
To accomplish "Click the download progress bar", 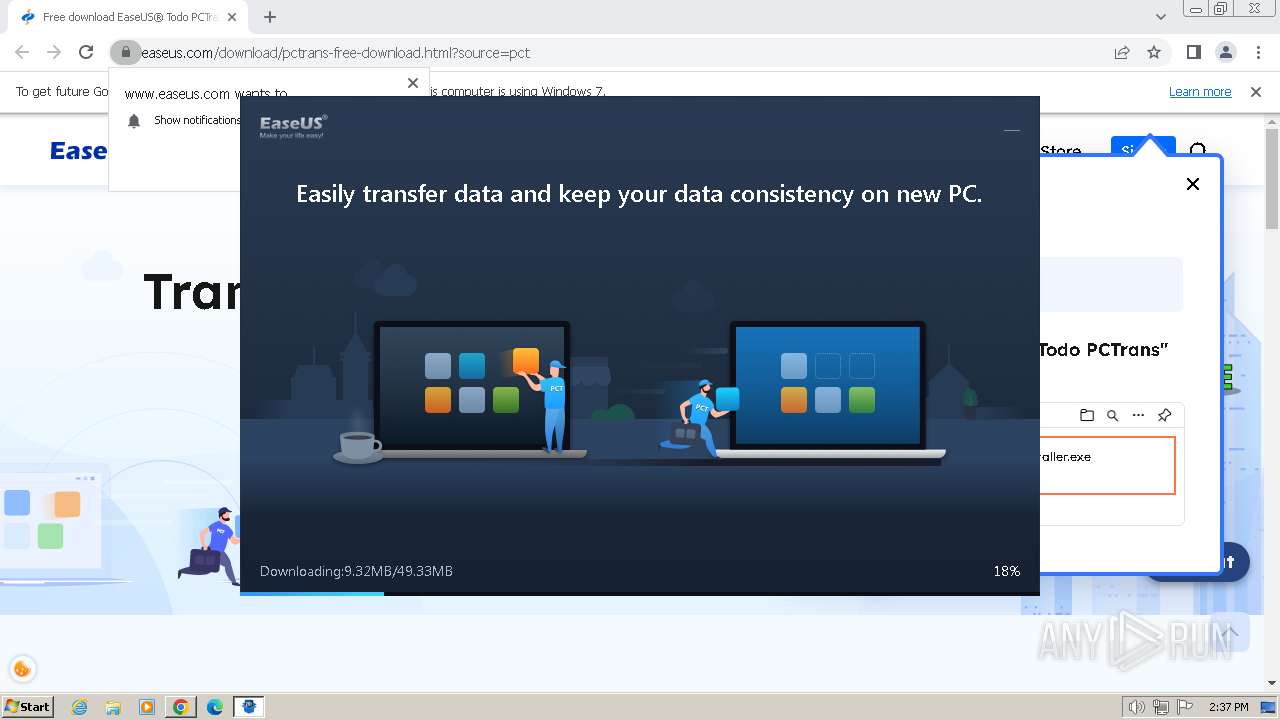I will pos(640,593).
